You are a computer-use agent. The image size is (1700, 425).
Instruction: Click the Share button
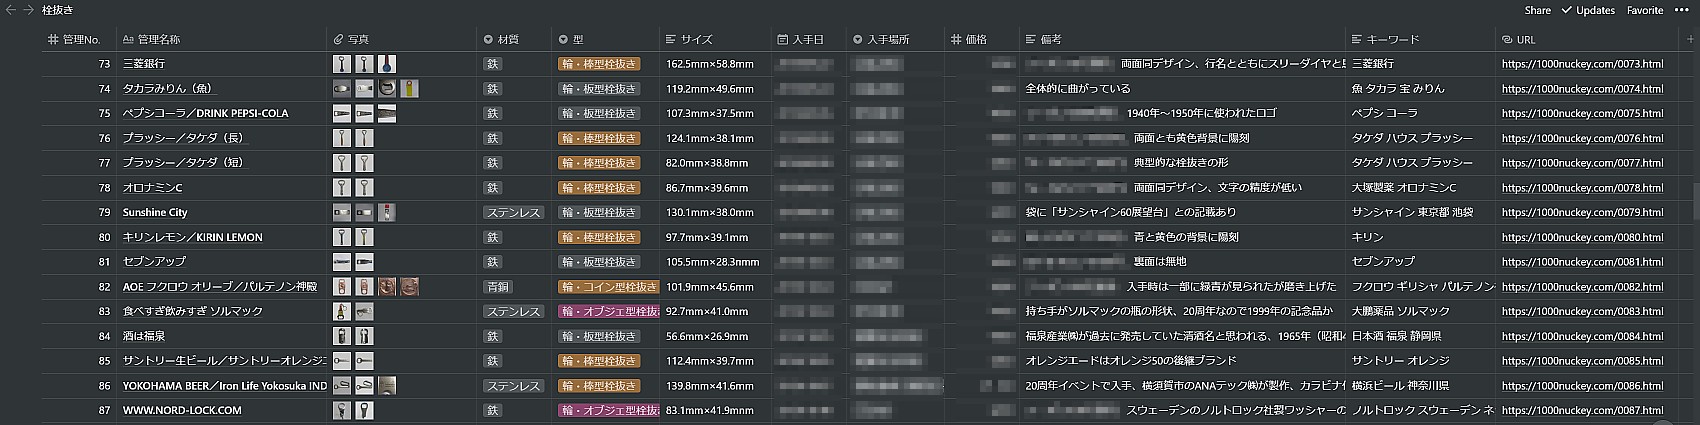pos(1537,10)
